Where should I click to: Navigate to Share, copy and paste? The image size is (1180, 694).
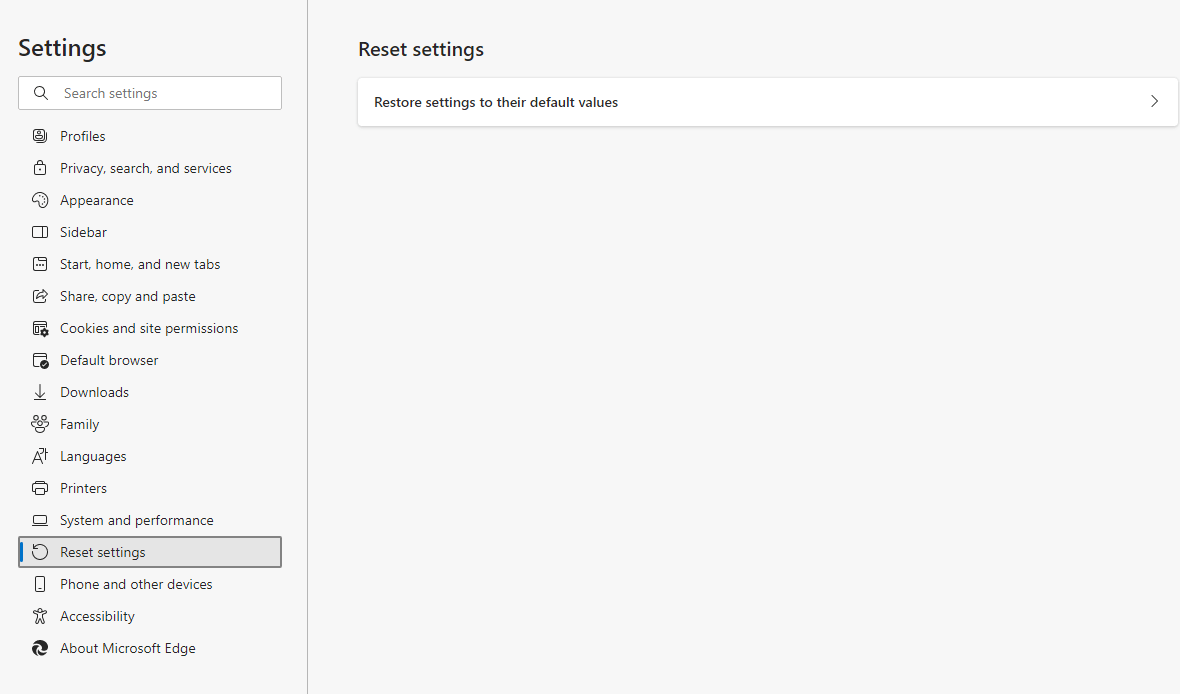pos(150,296)
